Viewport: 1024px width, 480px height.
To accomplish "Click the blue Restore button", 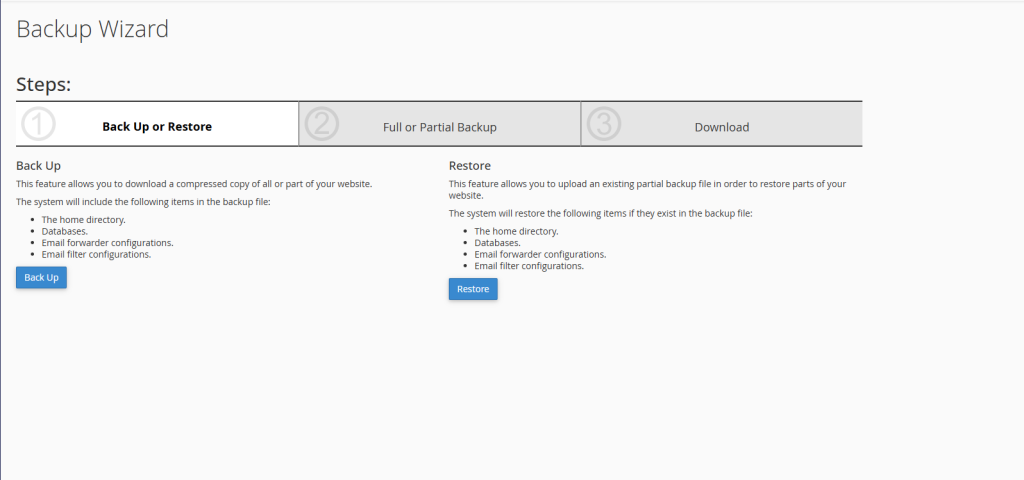I will pyautogui.click(x=473, y=289).
